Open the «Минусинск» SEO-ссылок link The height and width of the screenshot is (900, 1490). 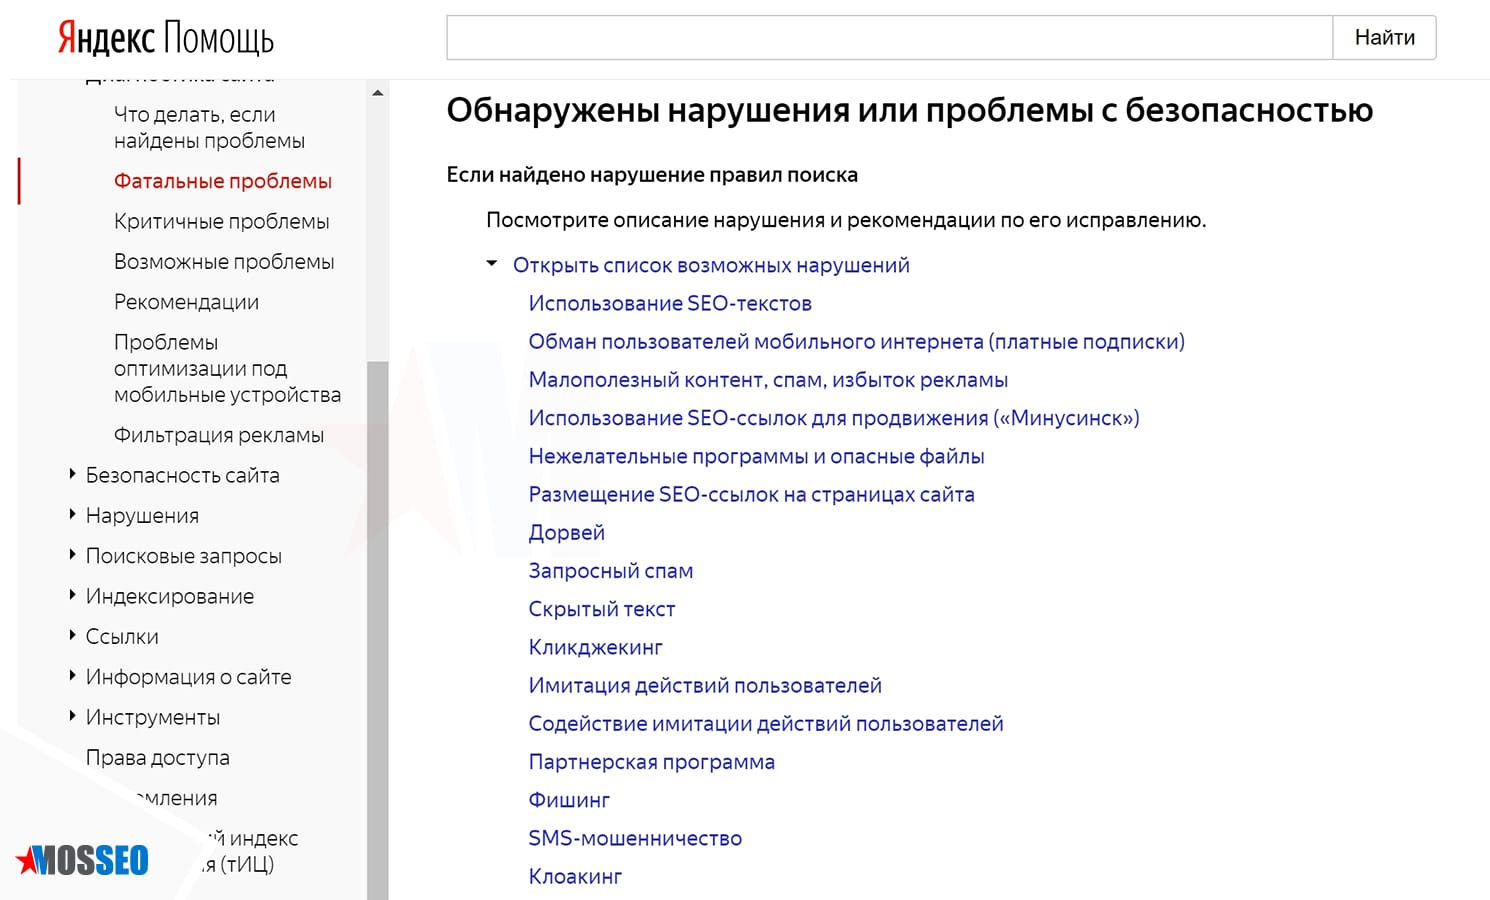point(834,418)
